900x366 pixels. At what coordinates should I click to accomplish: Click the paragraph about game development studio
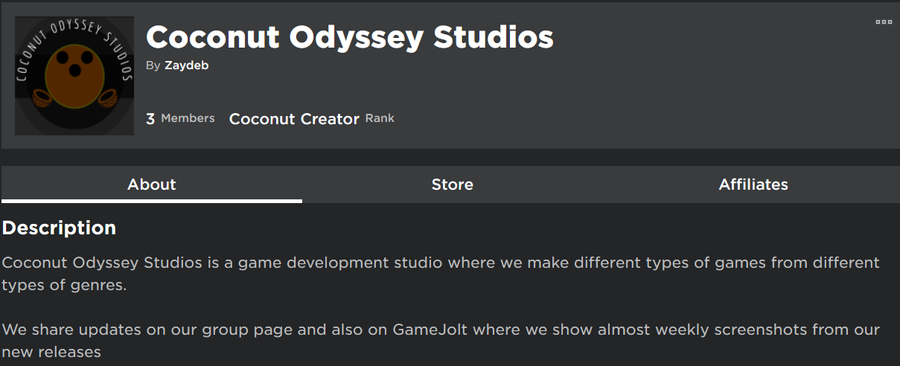[440, 274]
